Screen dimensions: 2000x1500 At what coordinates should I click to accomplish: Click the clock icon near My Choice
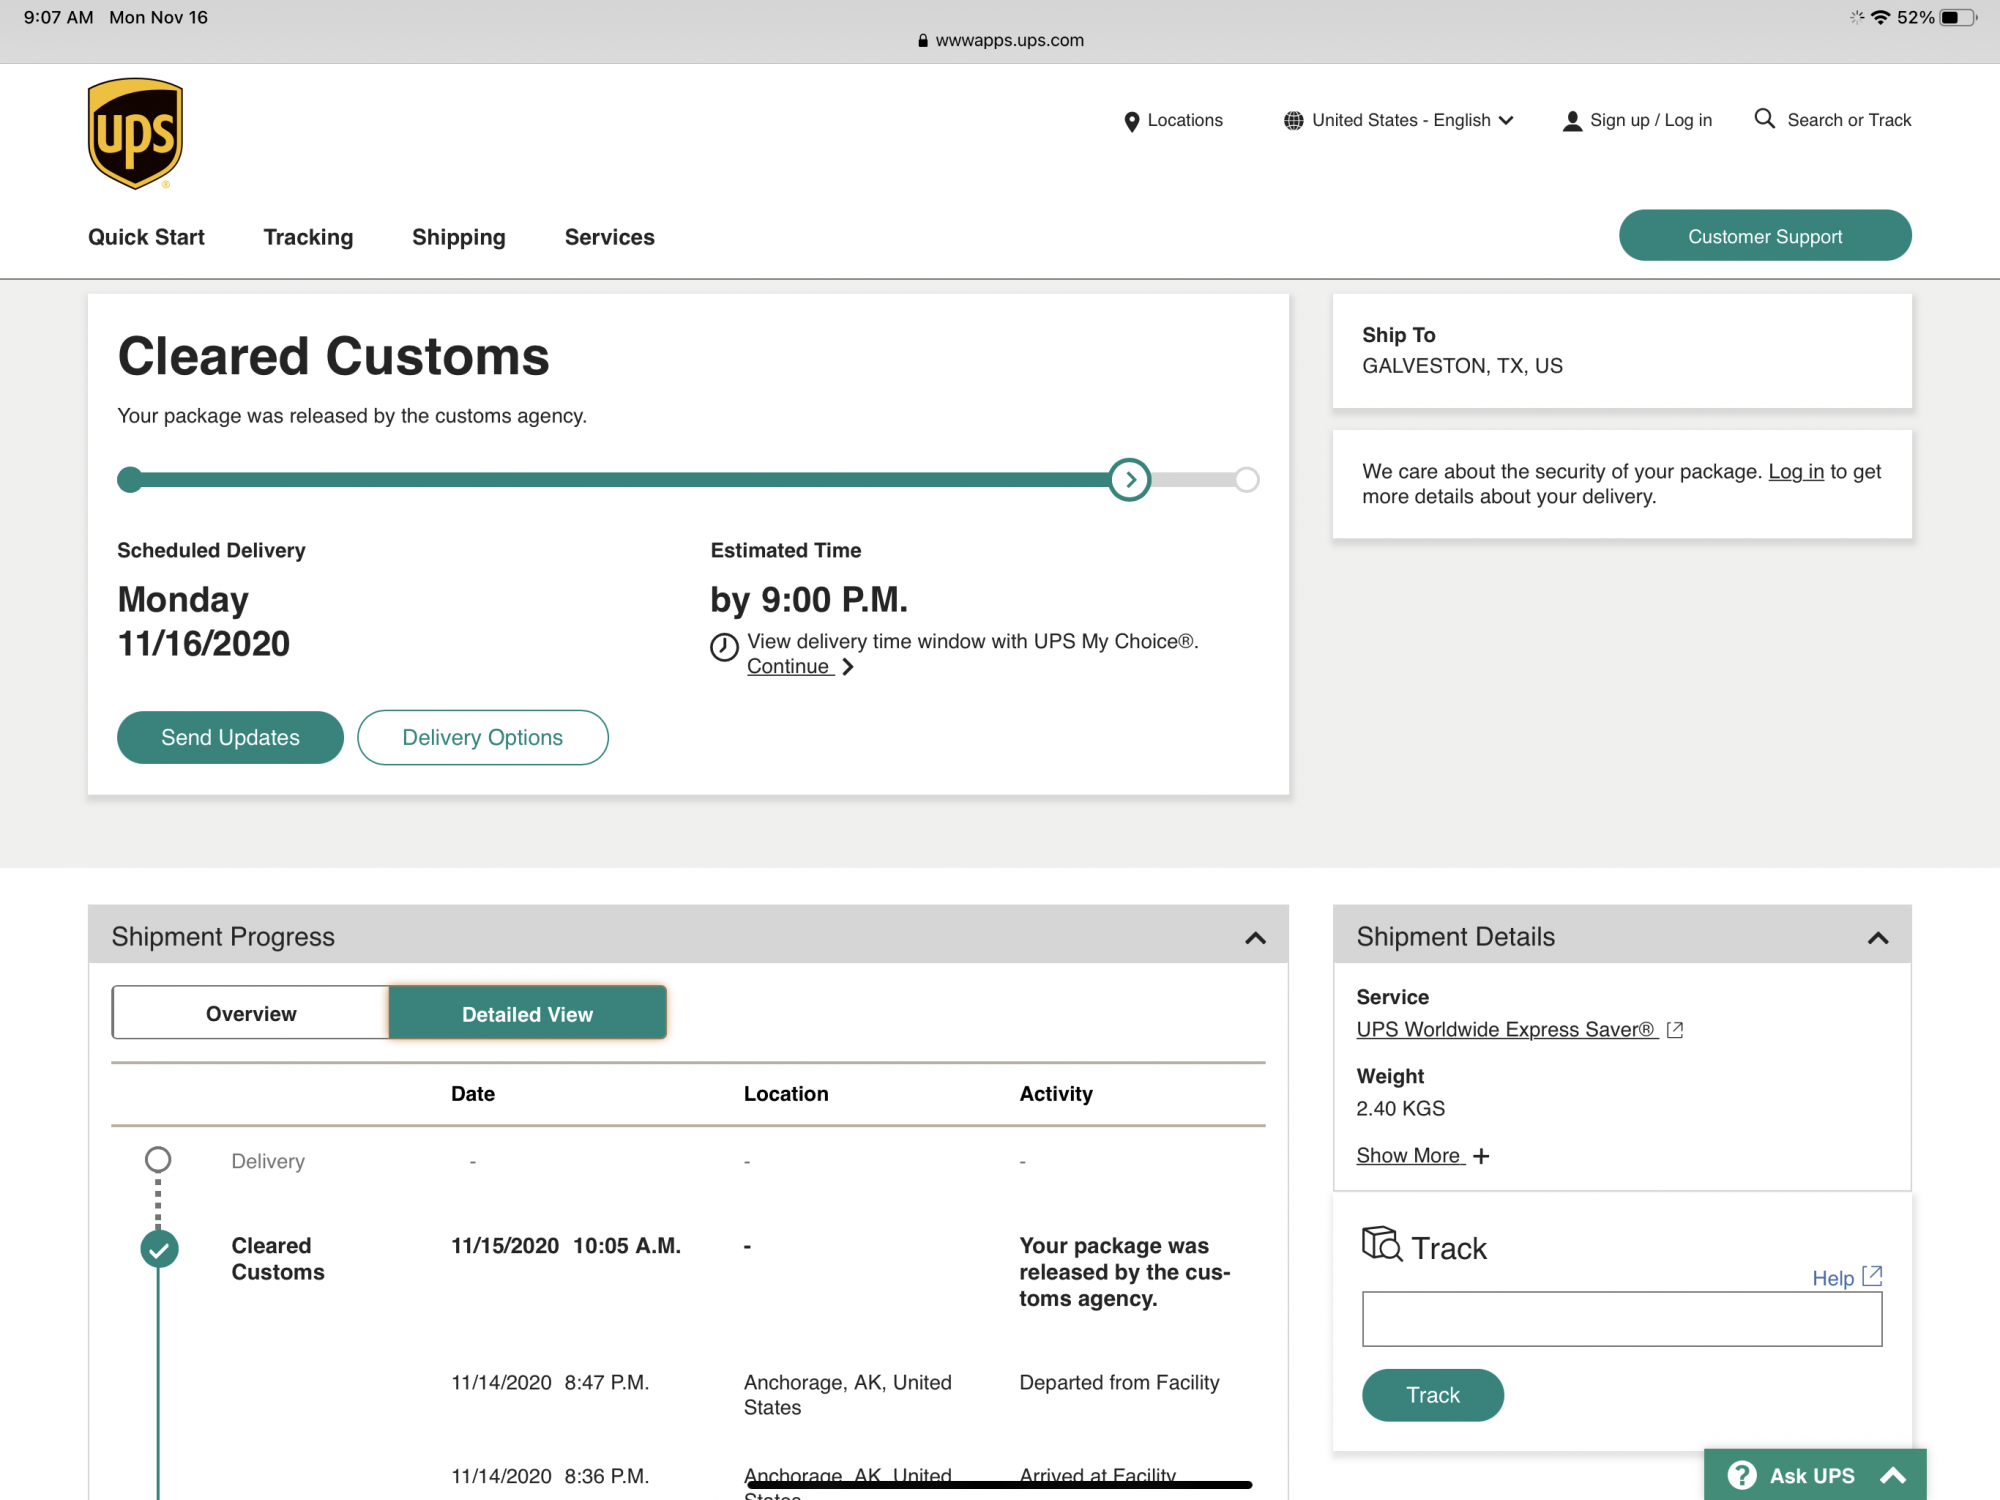click(x=724, y=647)
